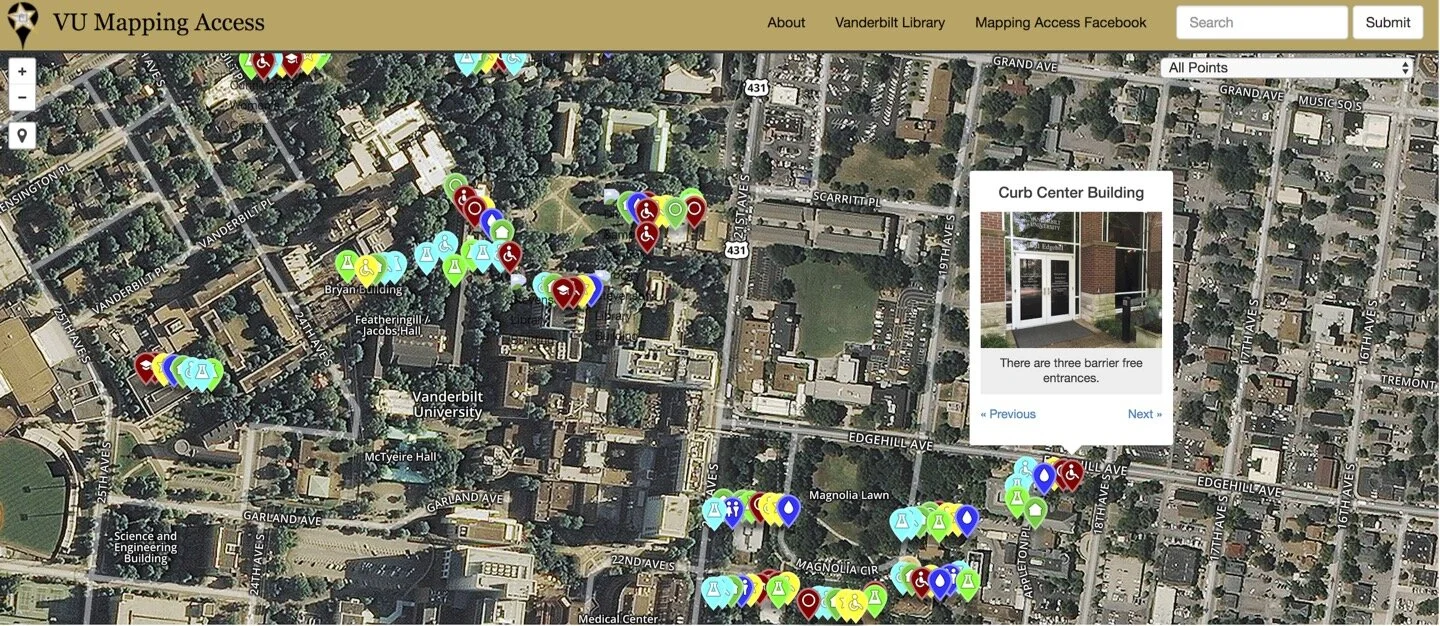Click the VU Mapping Access pin logo
This screenshot has width=1440, height=626.
pos(21,21)
